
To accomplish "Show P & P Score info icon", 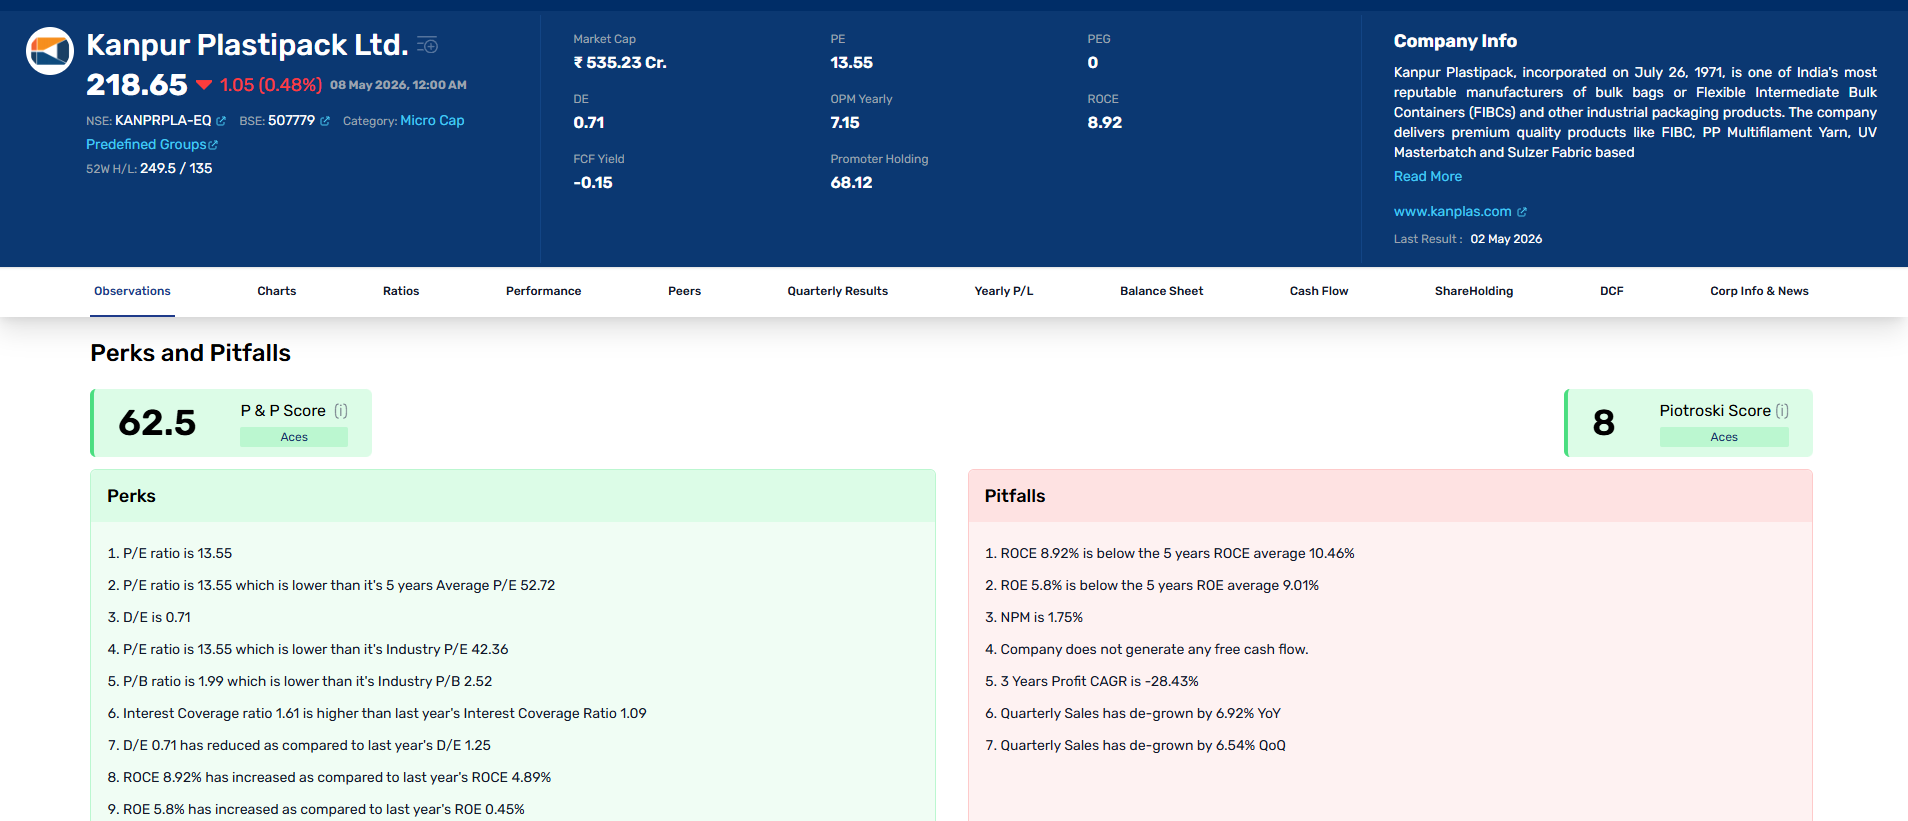I will (x=341, y=411).
